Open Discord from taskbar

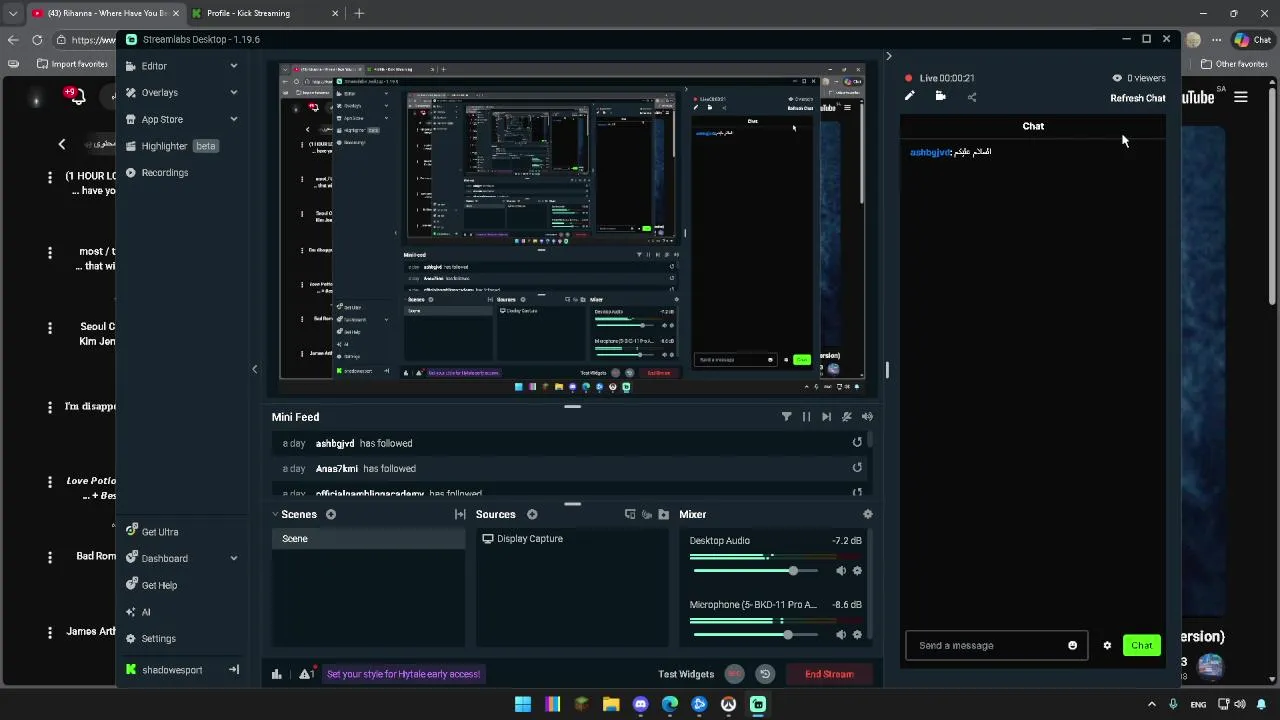[641, 704]
